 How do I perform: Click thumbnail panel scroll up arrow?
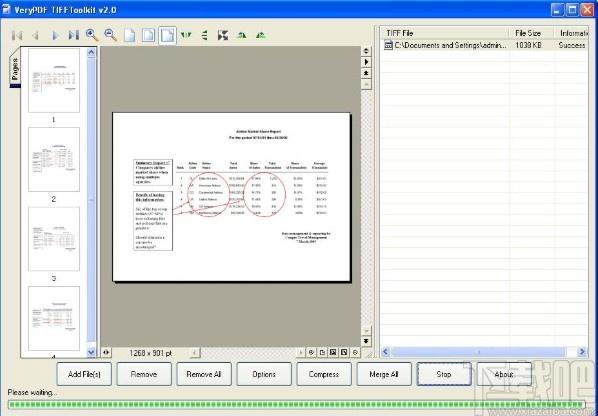coord(92,52)
